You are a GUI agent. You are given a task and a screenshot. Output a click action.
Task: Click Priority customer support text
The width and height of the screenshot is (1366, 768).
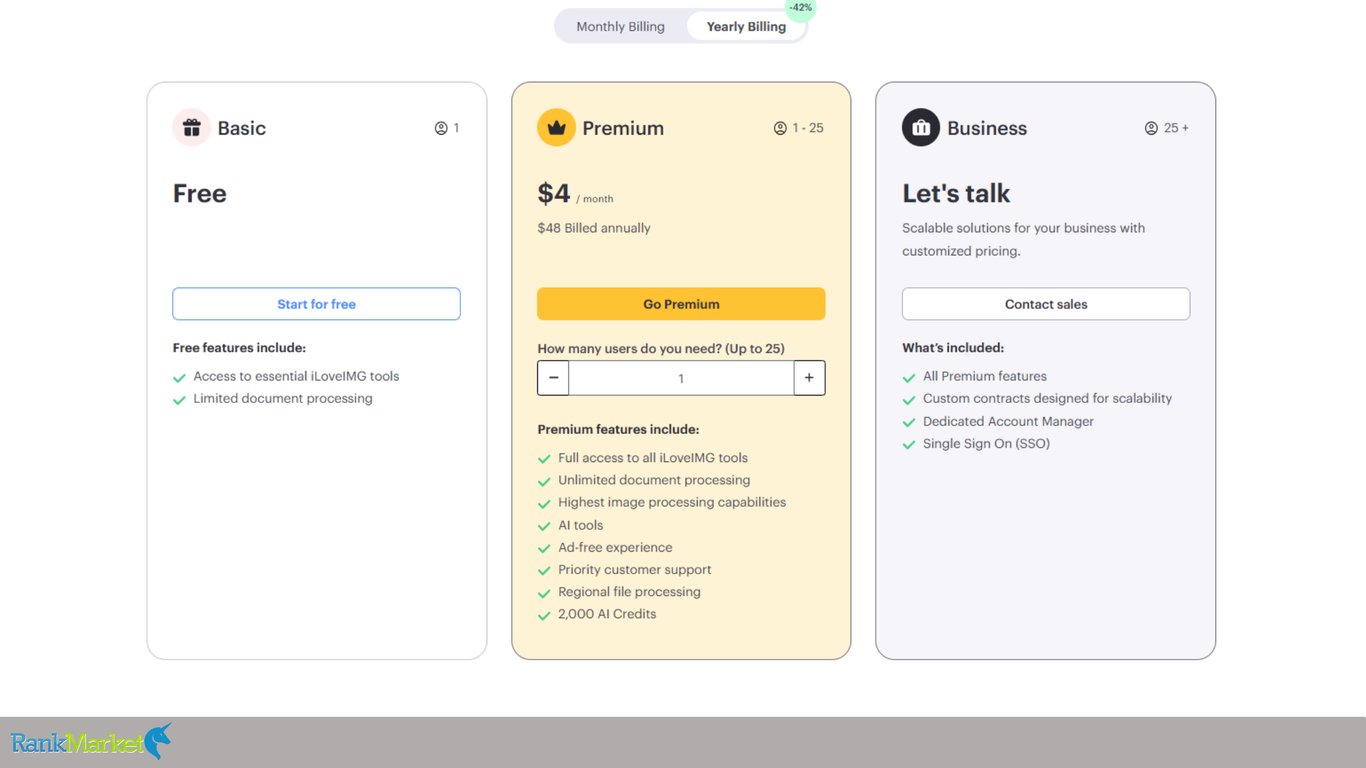click(x=635, y=570)
